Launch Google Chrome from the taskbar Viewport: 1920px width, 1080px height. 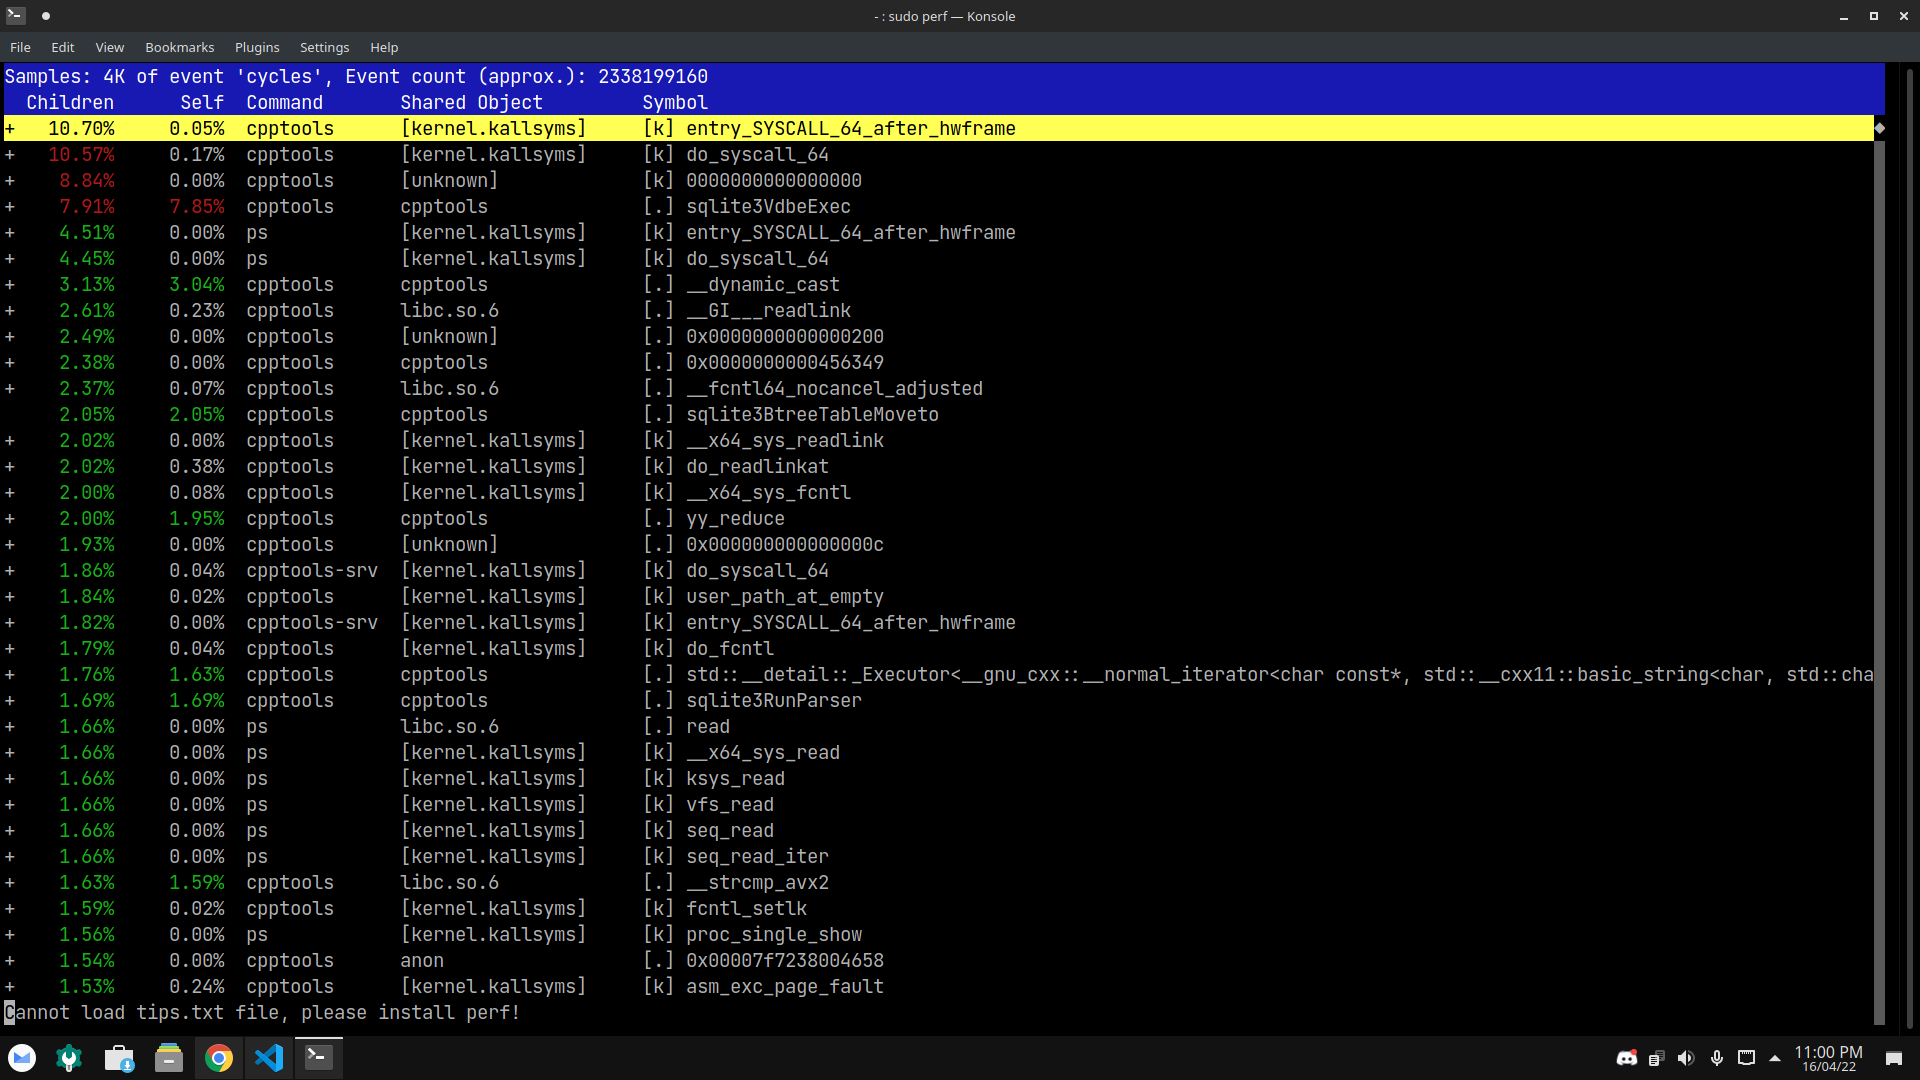click(218, 1057)
